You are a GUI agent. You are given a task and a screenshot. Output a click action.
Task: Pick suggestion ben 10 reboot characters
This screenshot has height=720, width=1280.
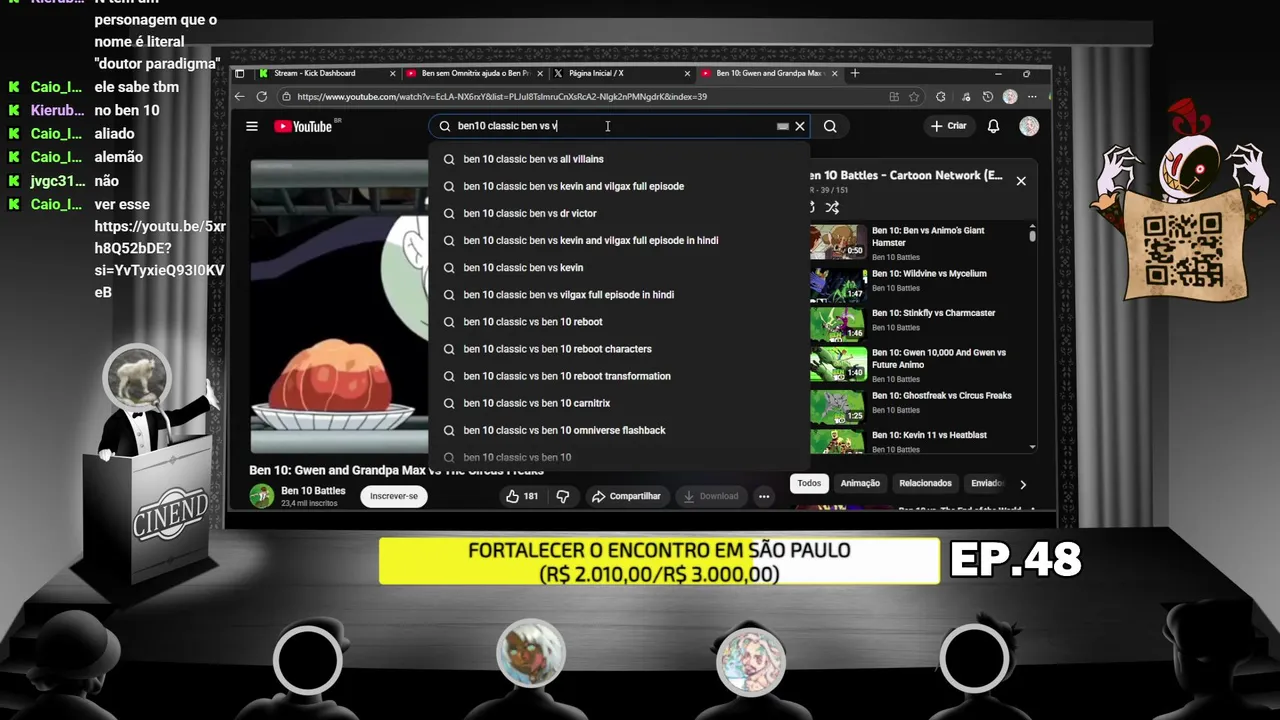click(x=619, y=348)
